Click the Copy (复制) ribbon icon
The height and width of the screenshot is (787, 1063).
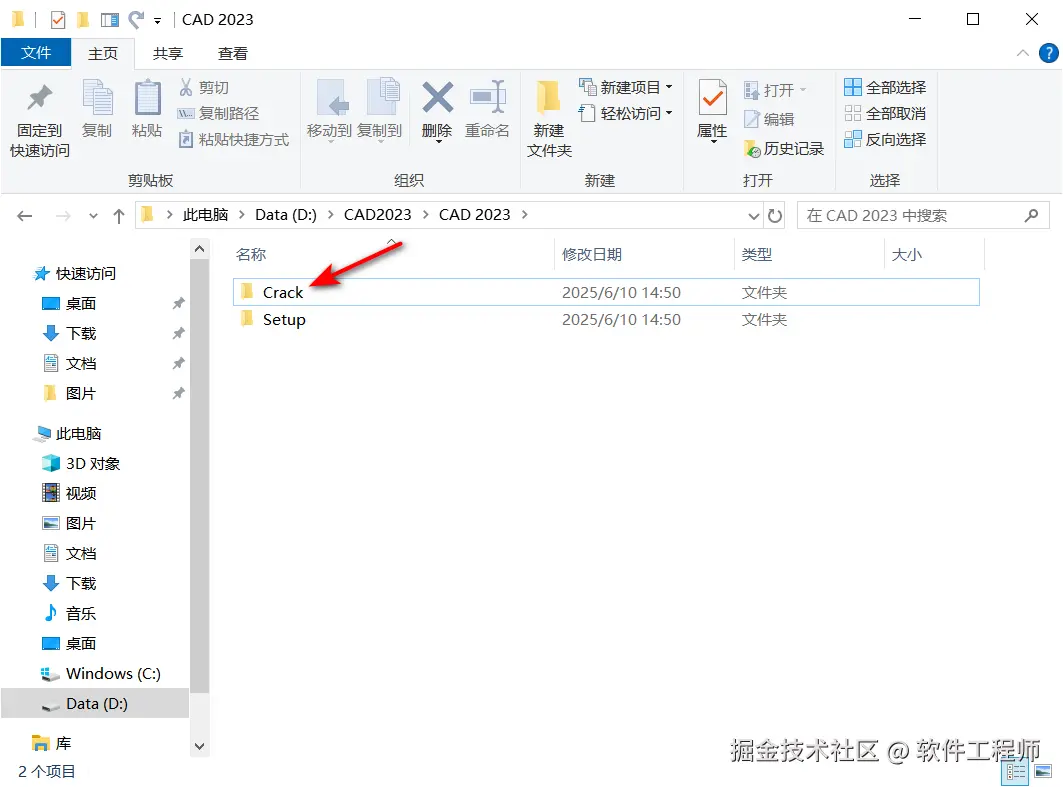pos(98,97)
